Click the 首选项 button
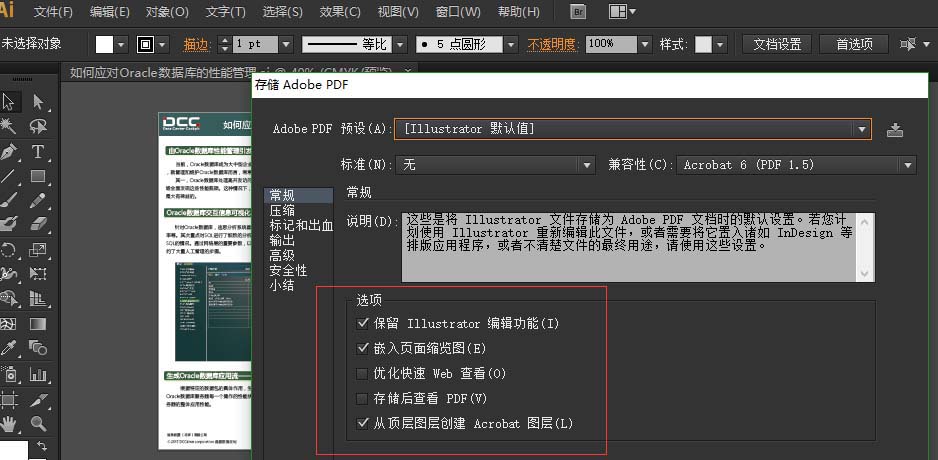The height and width of the screenshot is (460, 938). point(854,44)
